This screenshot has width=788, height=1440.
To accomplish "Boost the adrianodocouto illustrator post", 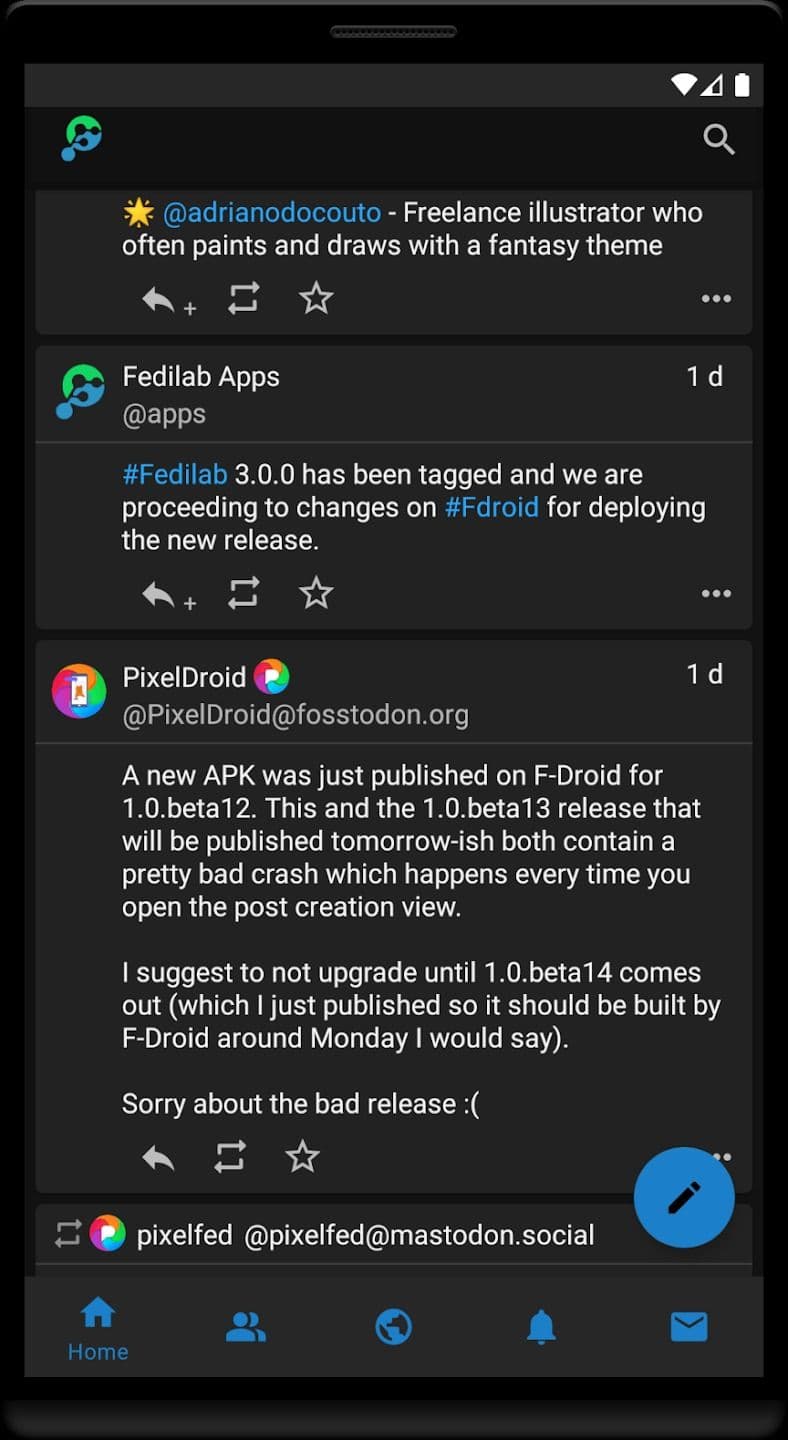I will tap(243, 298).
